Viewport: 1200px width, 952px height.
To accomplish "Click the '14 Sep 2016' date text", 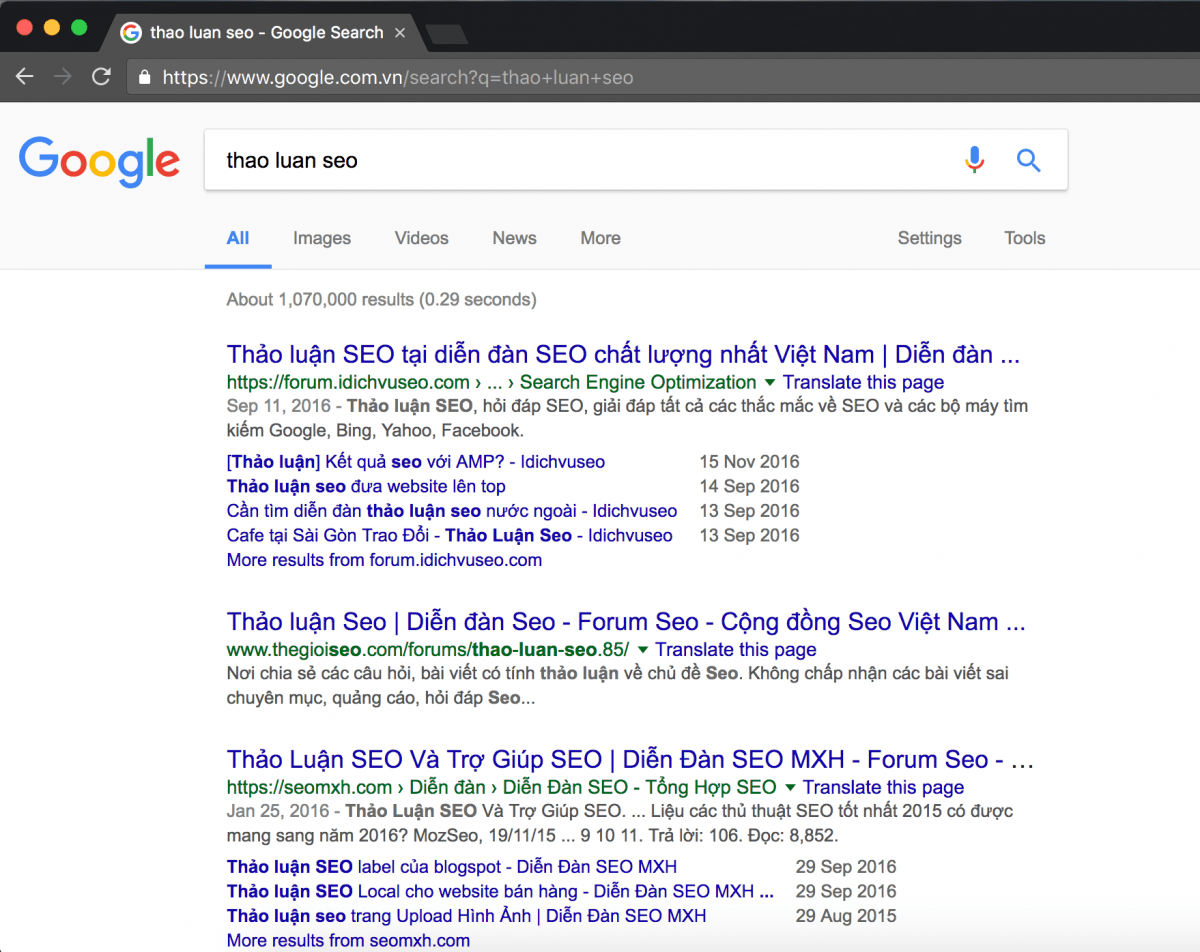I will point(749,486).
